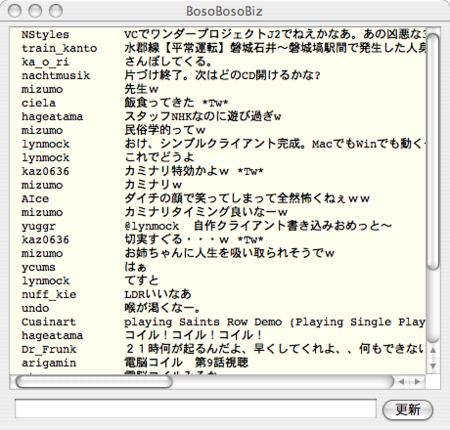Select the Cusinart username

[49, 322]
